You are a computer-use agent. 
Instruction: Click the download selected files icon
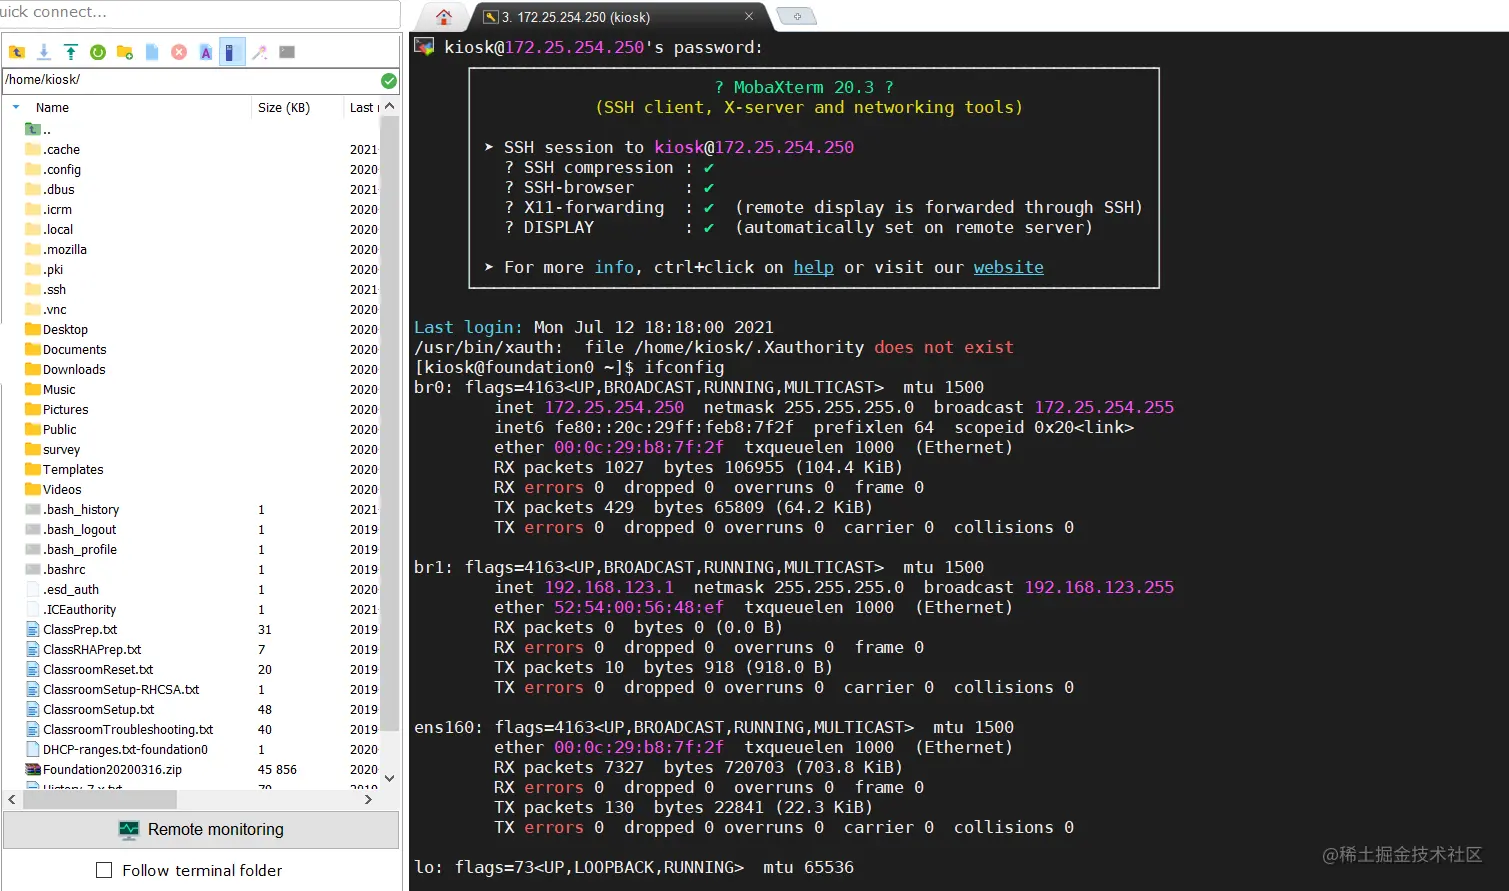(44, 52)
